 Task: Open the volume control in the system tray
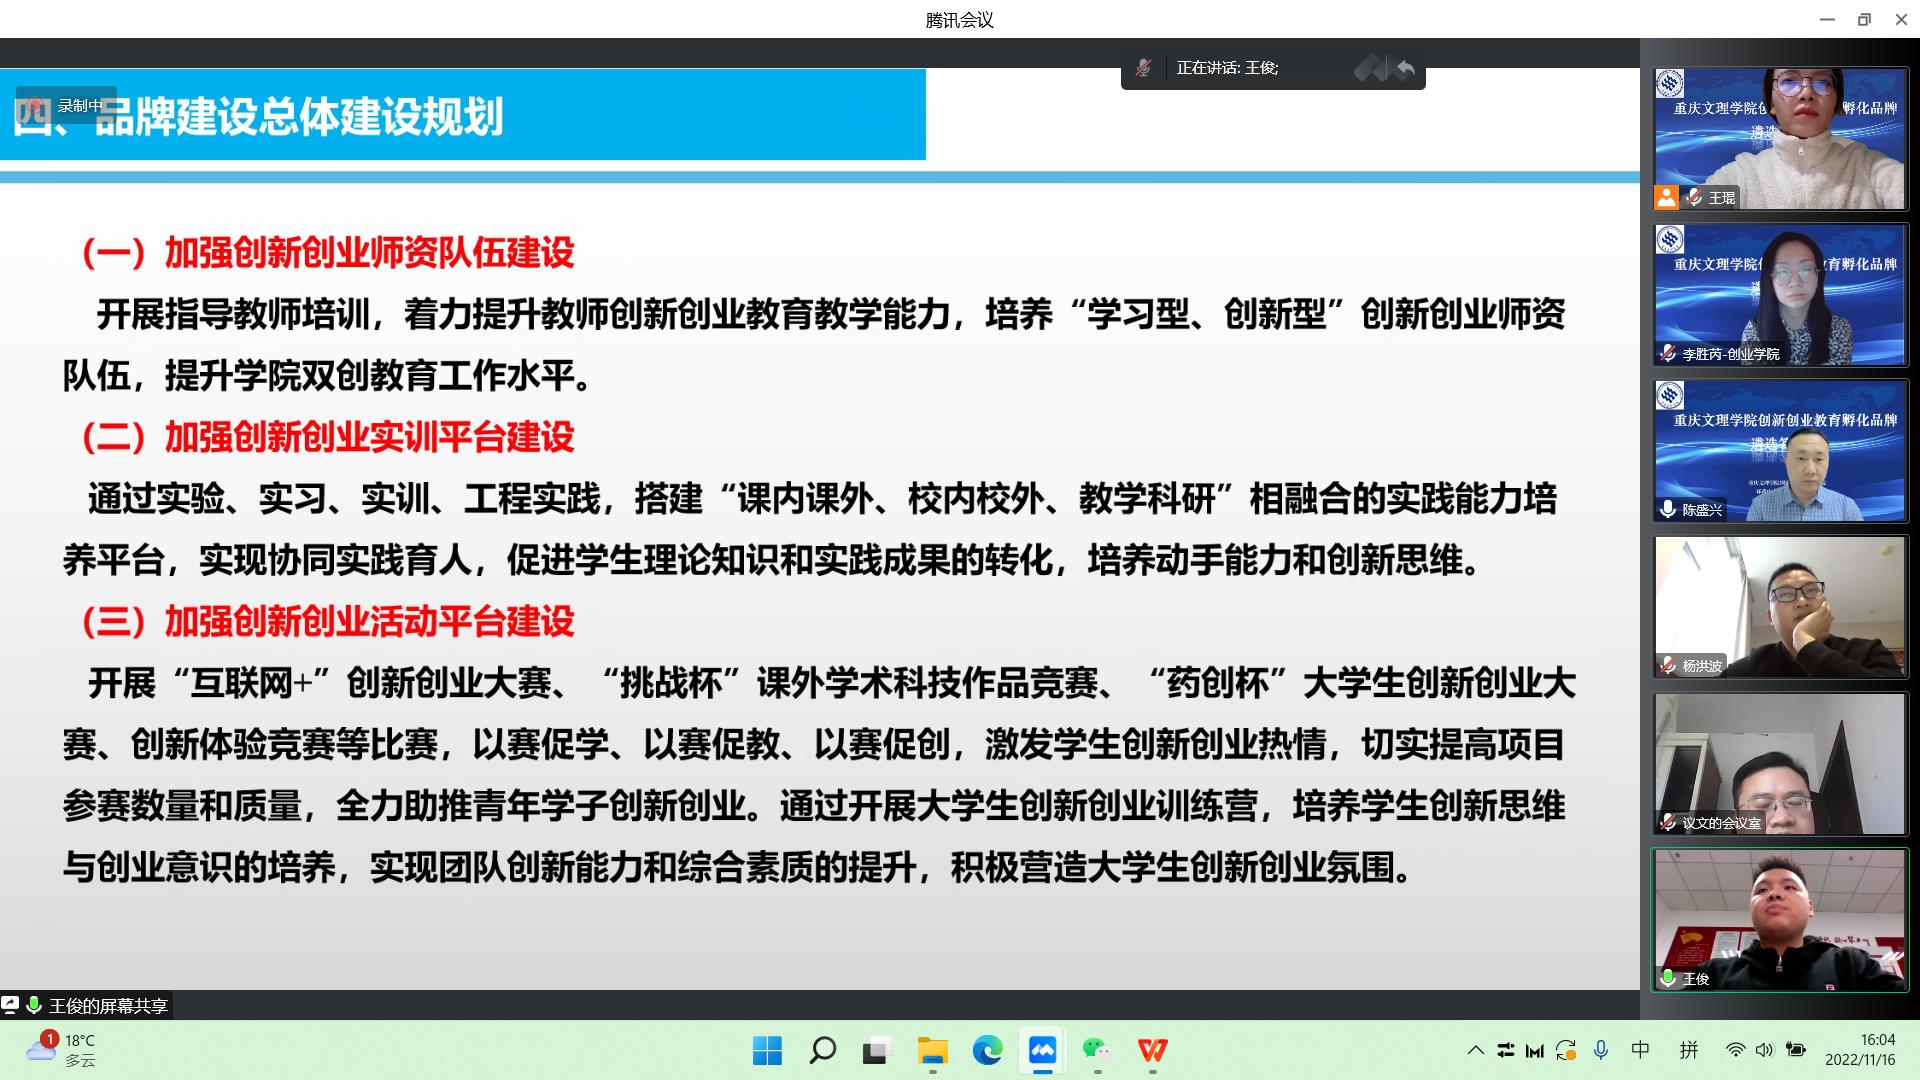click(1764, 1050)
